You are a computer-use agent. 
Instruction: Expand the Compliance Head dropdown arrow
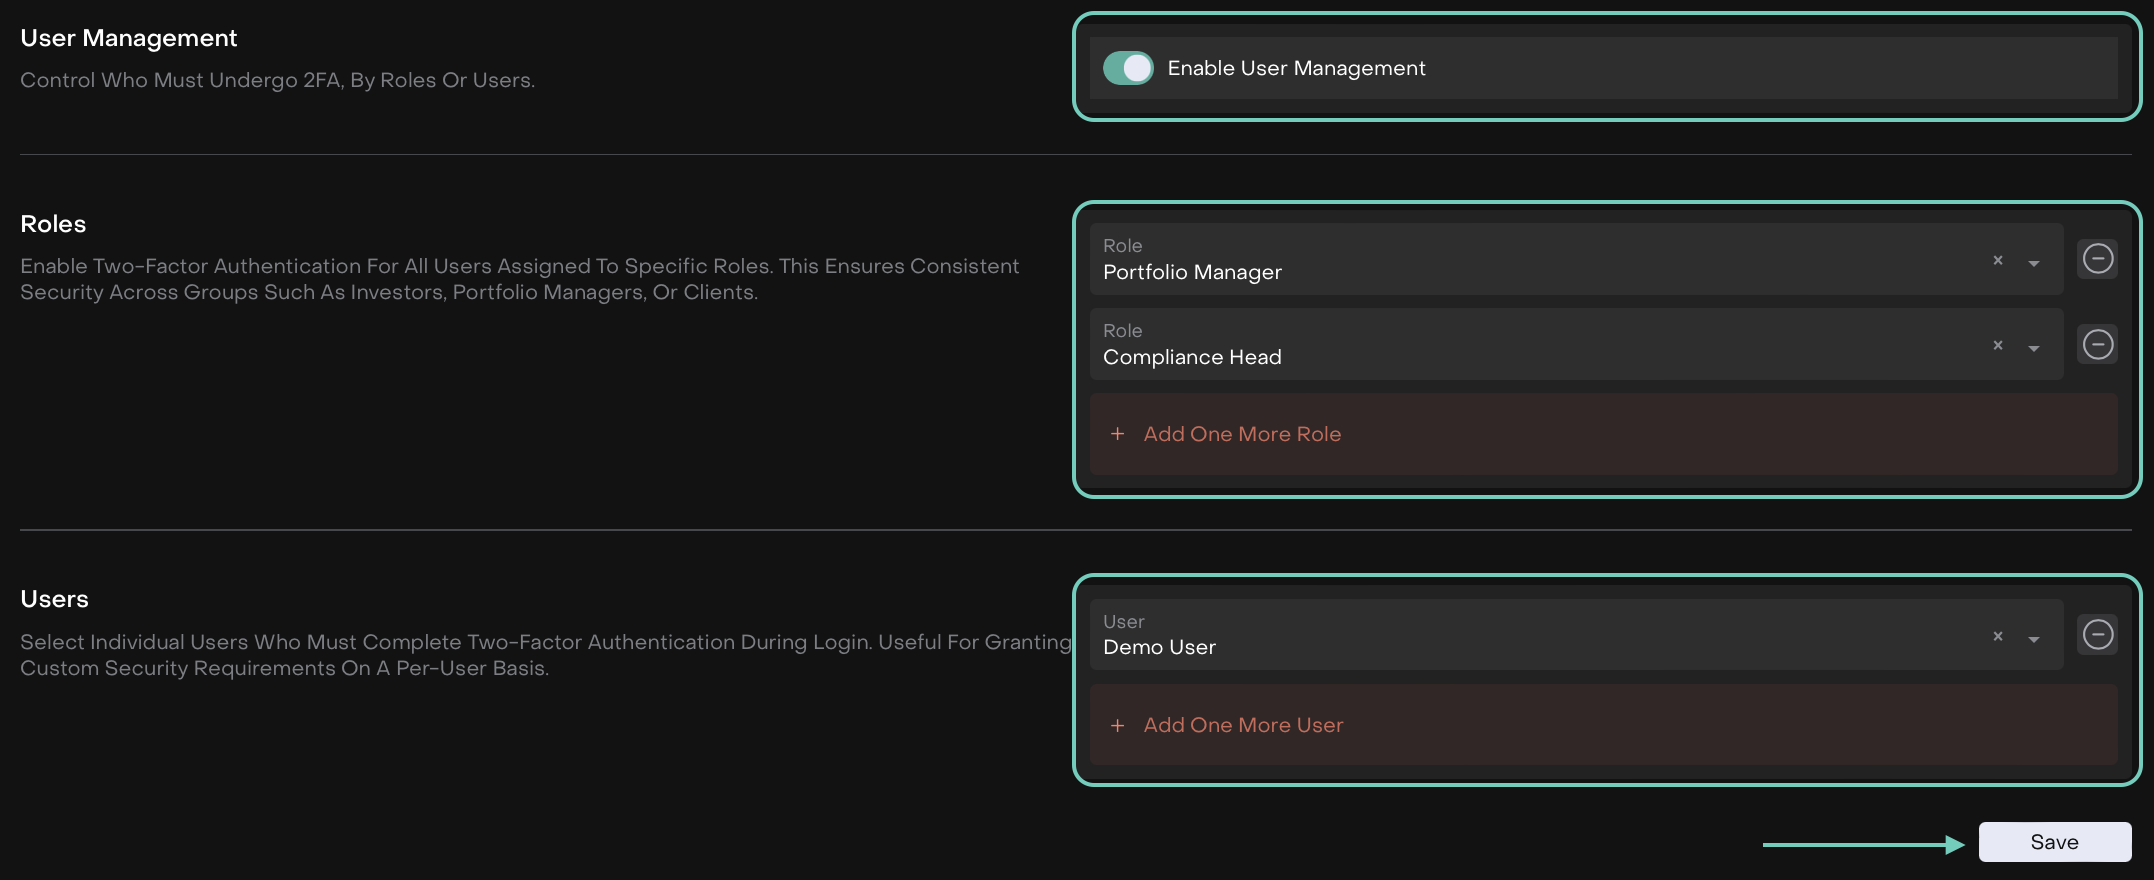(2033, 348)
